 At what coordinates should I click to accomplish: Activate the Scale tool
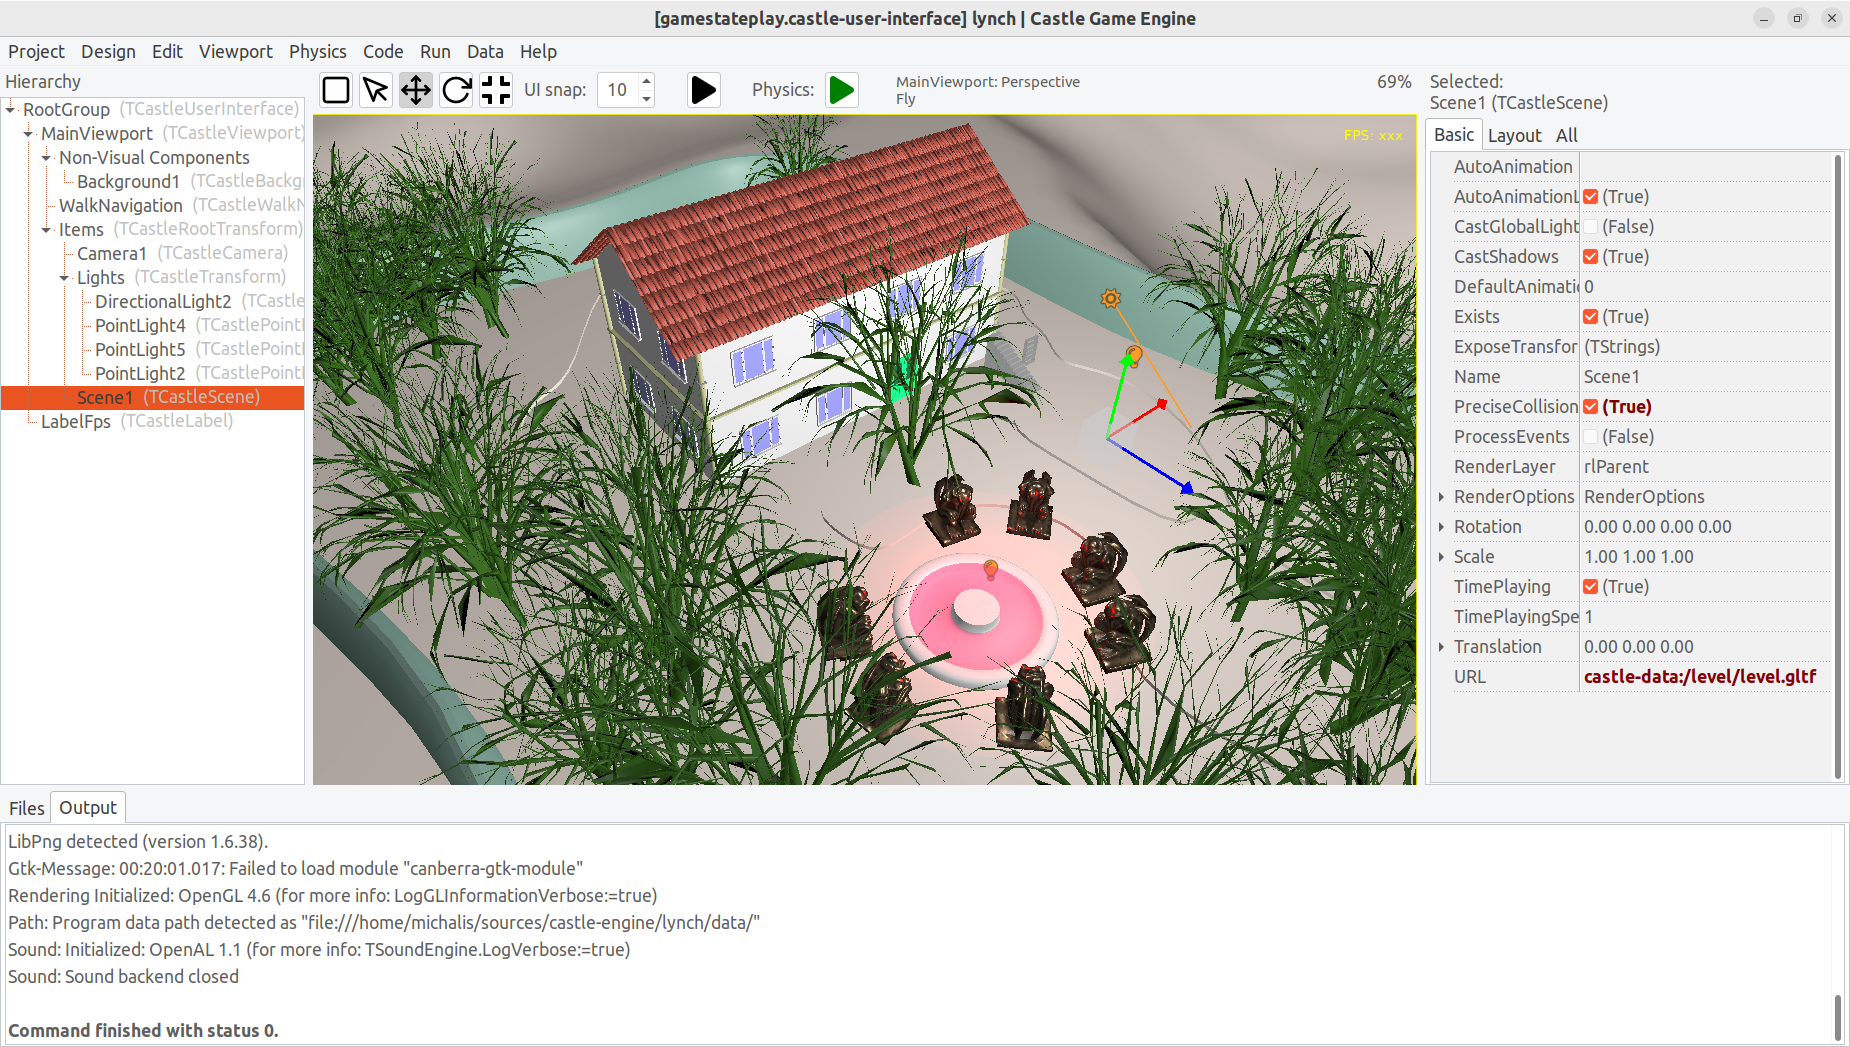[496, 90]
